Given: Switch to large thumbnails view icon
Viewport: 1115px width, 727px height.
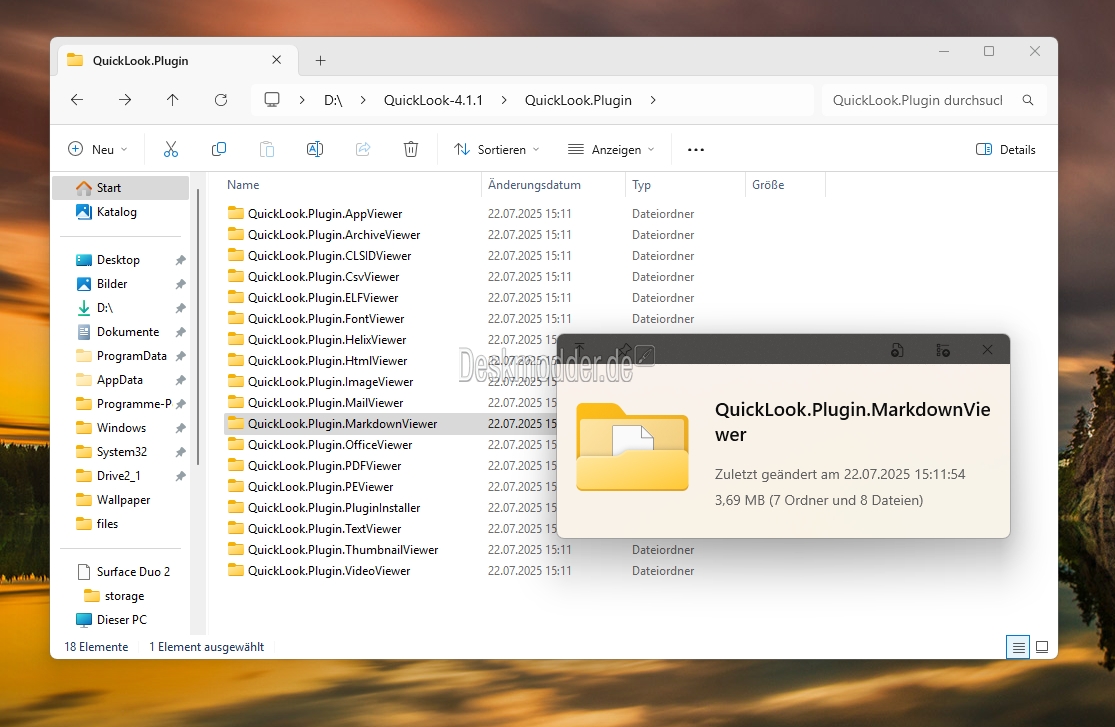Looking at the screenshot, I should tap(1042, 647).
